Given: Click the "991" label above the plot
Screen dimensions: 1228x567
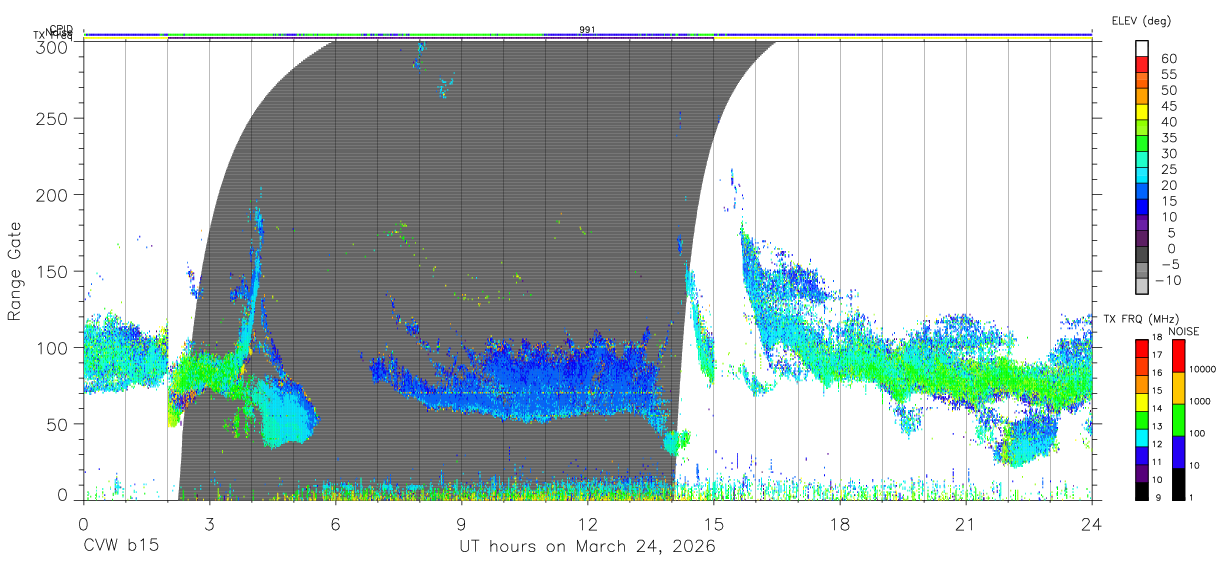Looking at the screenshot, I should click(587, 30).
